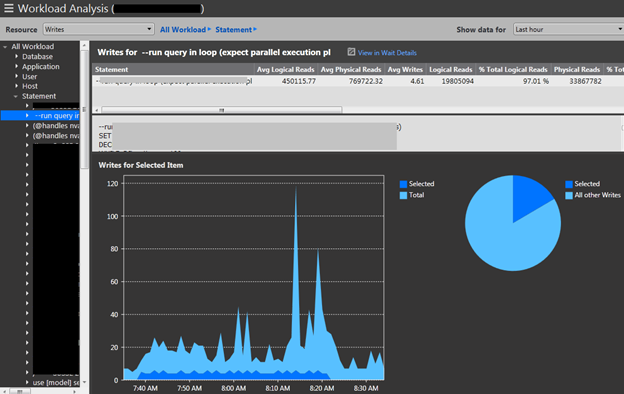
Task: Expand the Application tree node
Action: point(16,66)
